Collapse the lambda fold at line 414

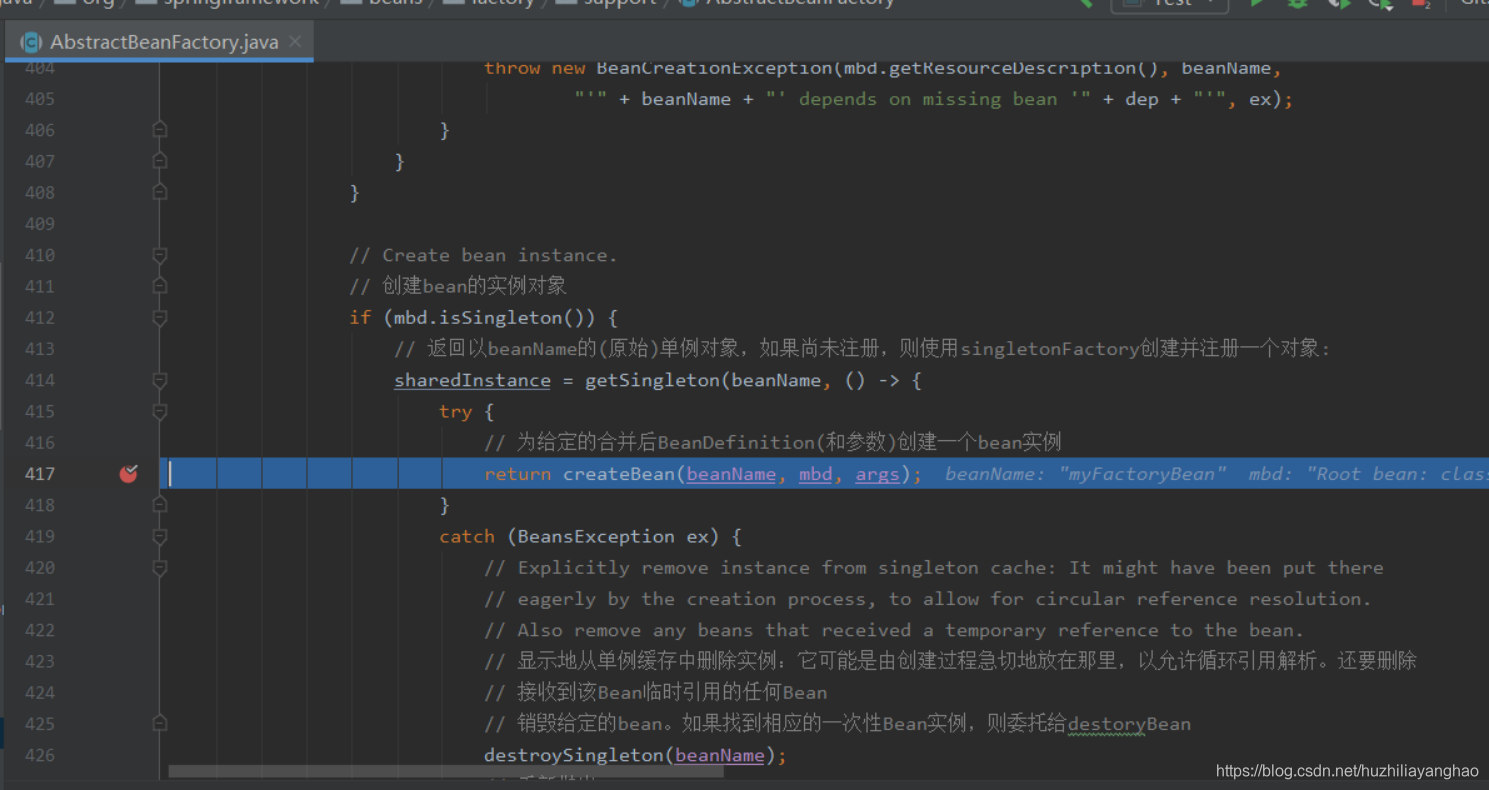[x=159, y=380]
